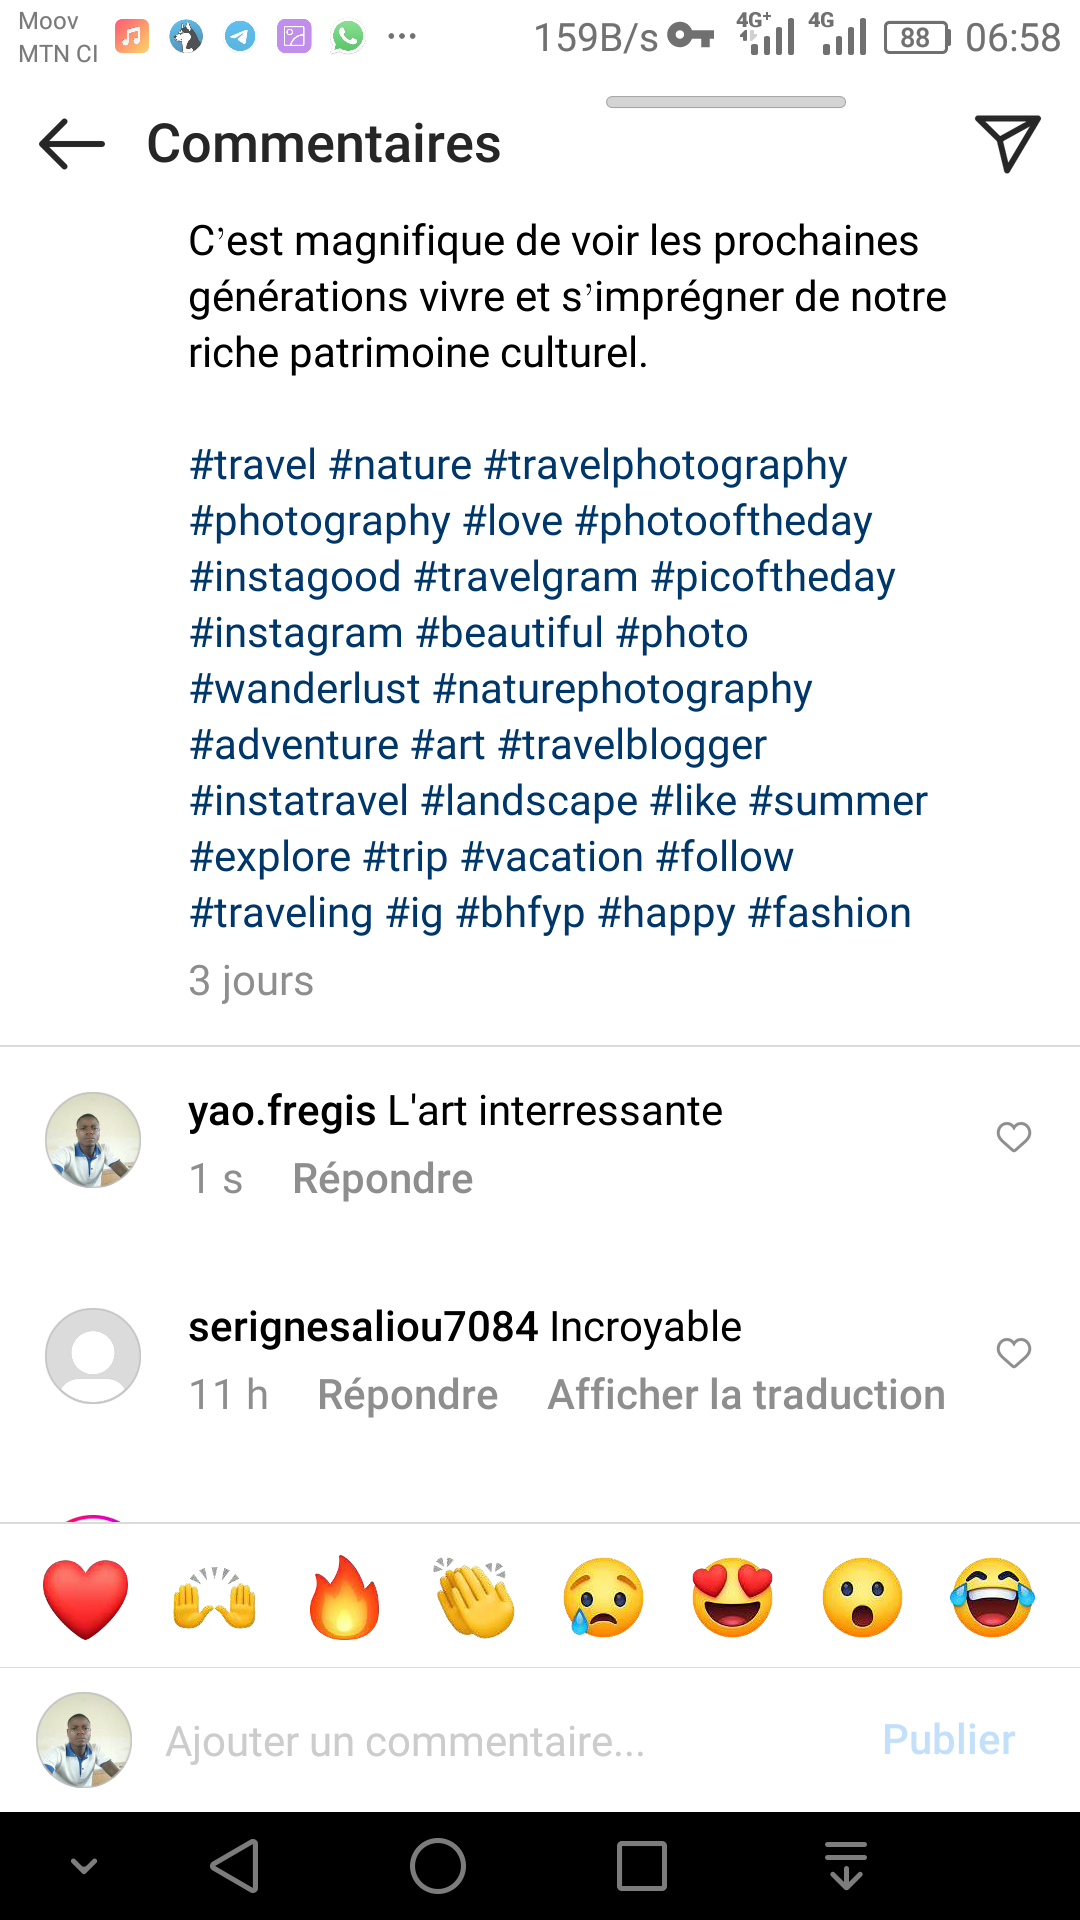Insert the crying sad face emoji
Screen dimensions: 1080x1920
click(x=603, y=1597)
